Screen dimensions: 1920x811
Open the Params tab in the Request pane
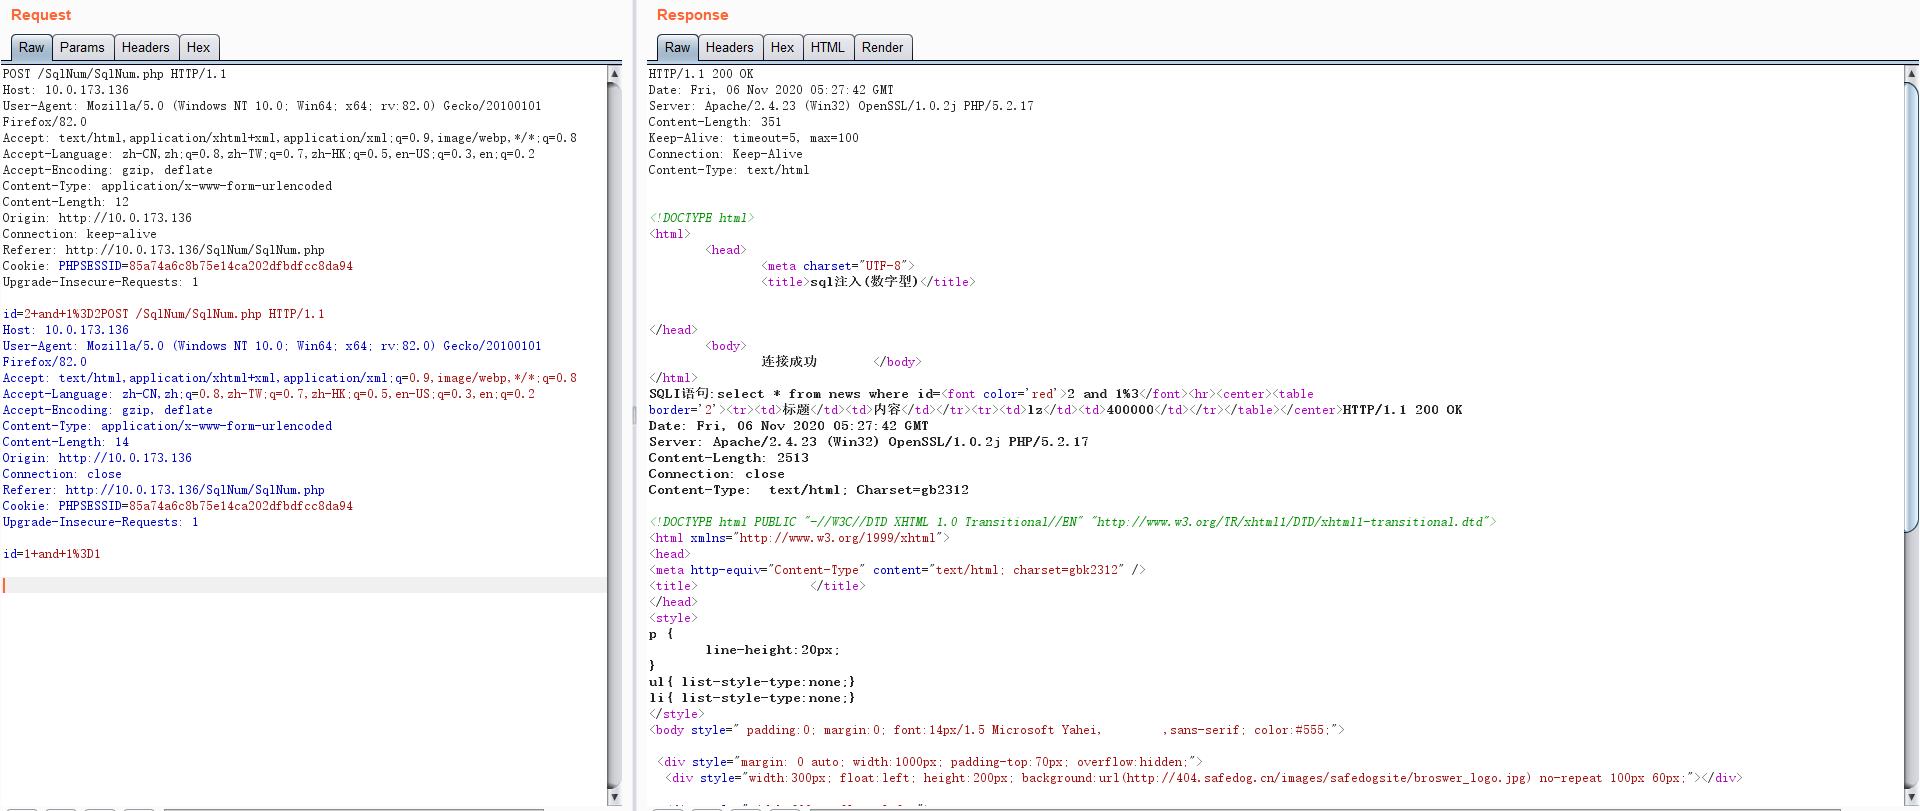click(82, 47)
